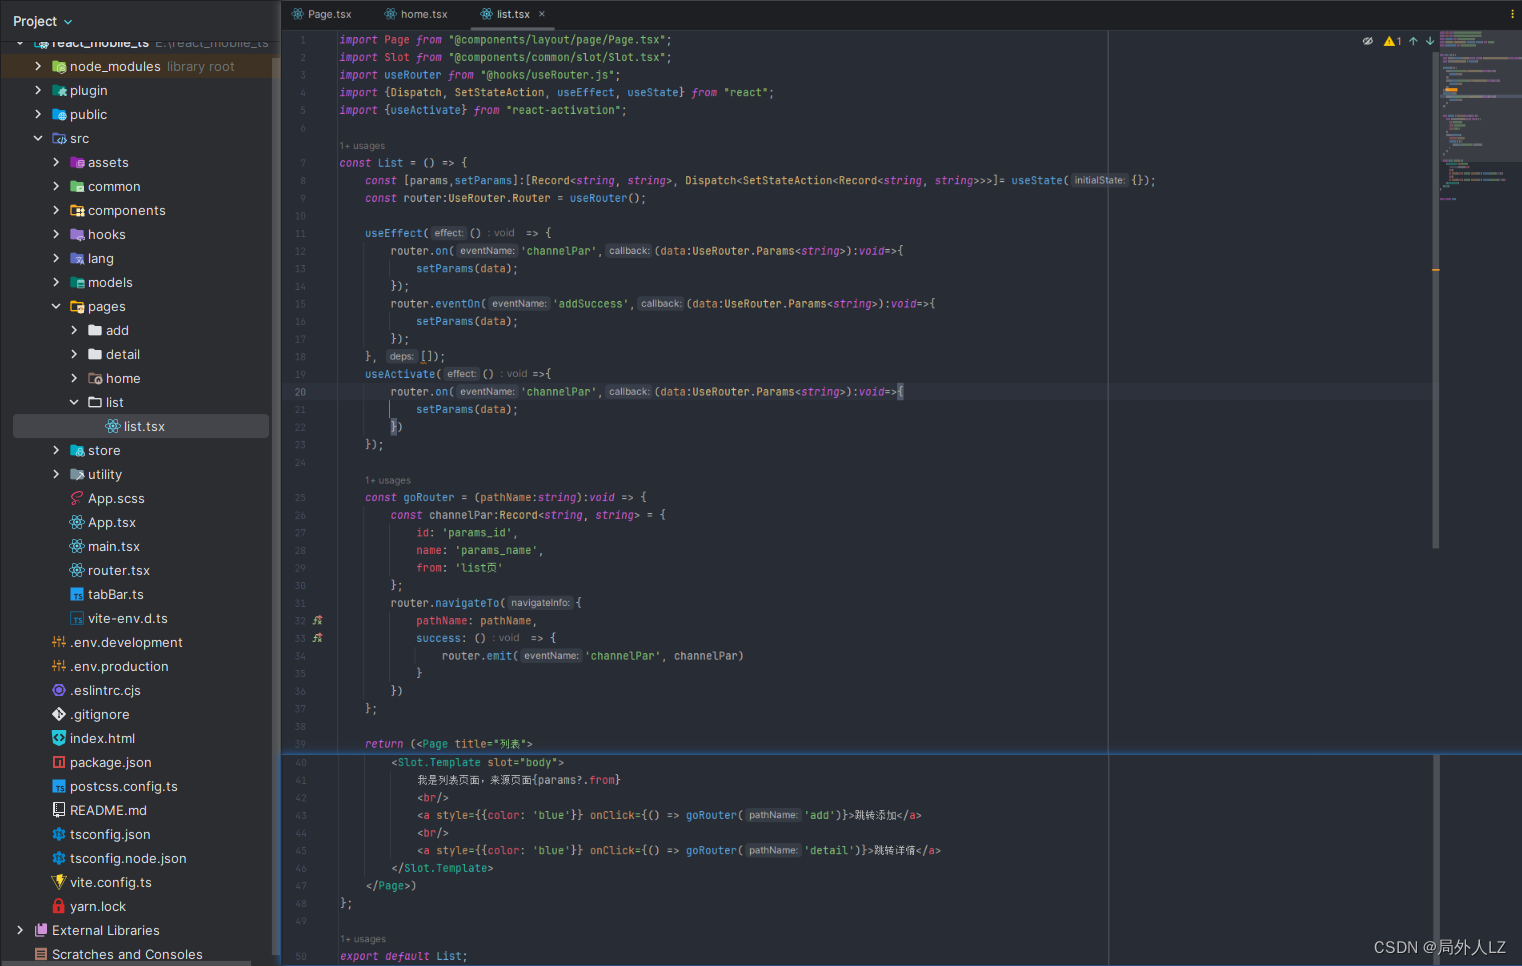Expand the plugin folder
The image size is (1522, 966).
point(38,90)
